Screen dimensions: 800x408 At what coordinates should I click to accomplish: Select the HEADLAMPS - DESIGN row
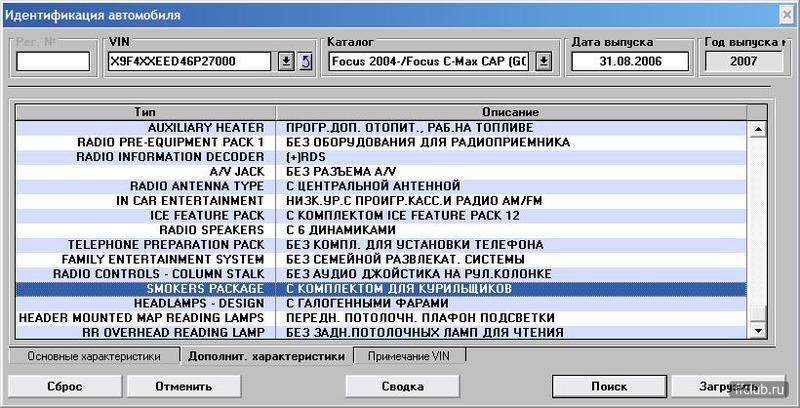[x=381, y=303]
